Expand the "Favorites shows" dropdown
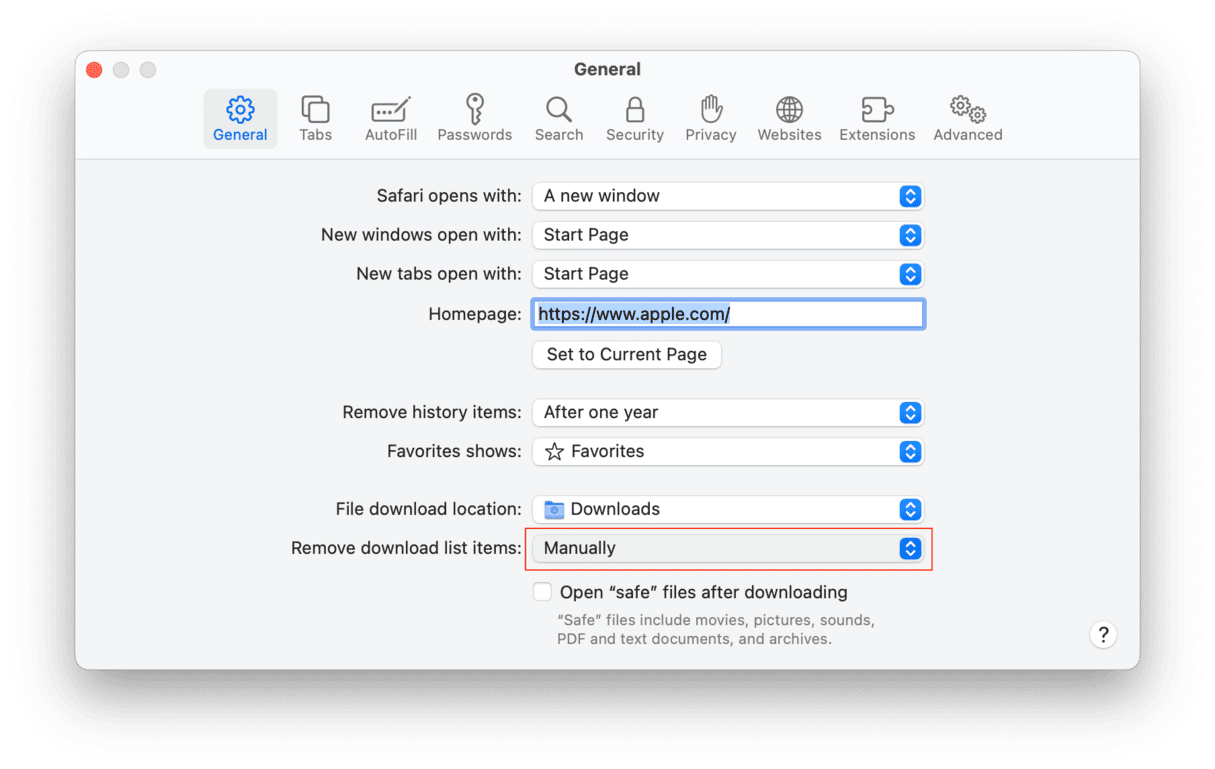 (728, 451)
